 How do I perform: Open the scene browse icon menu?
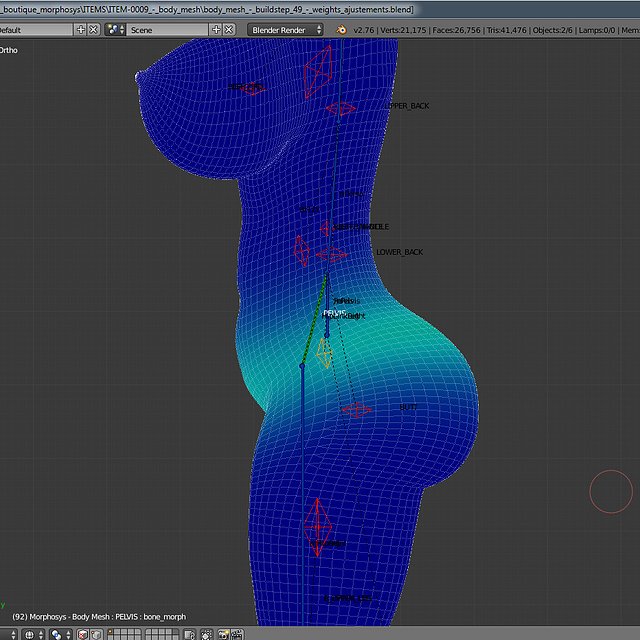coord(115,29)
